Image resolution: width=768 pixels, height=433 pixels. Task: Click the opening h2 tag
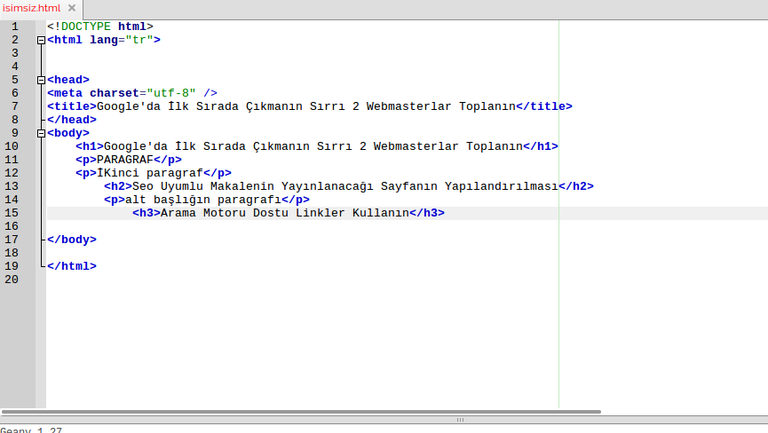coord(118,187)
